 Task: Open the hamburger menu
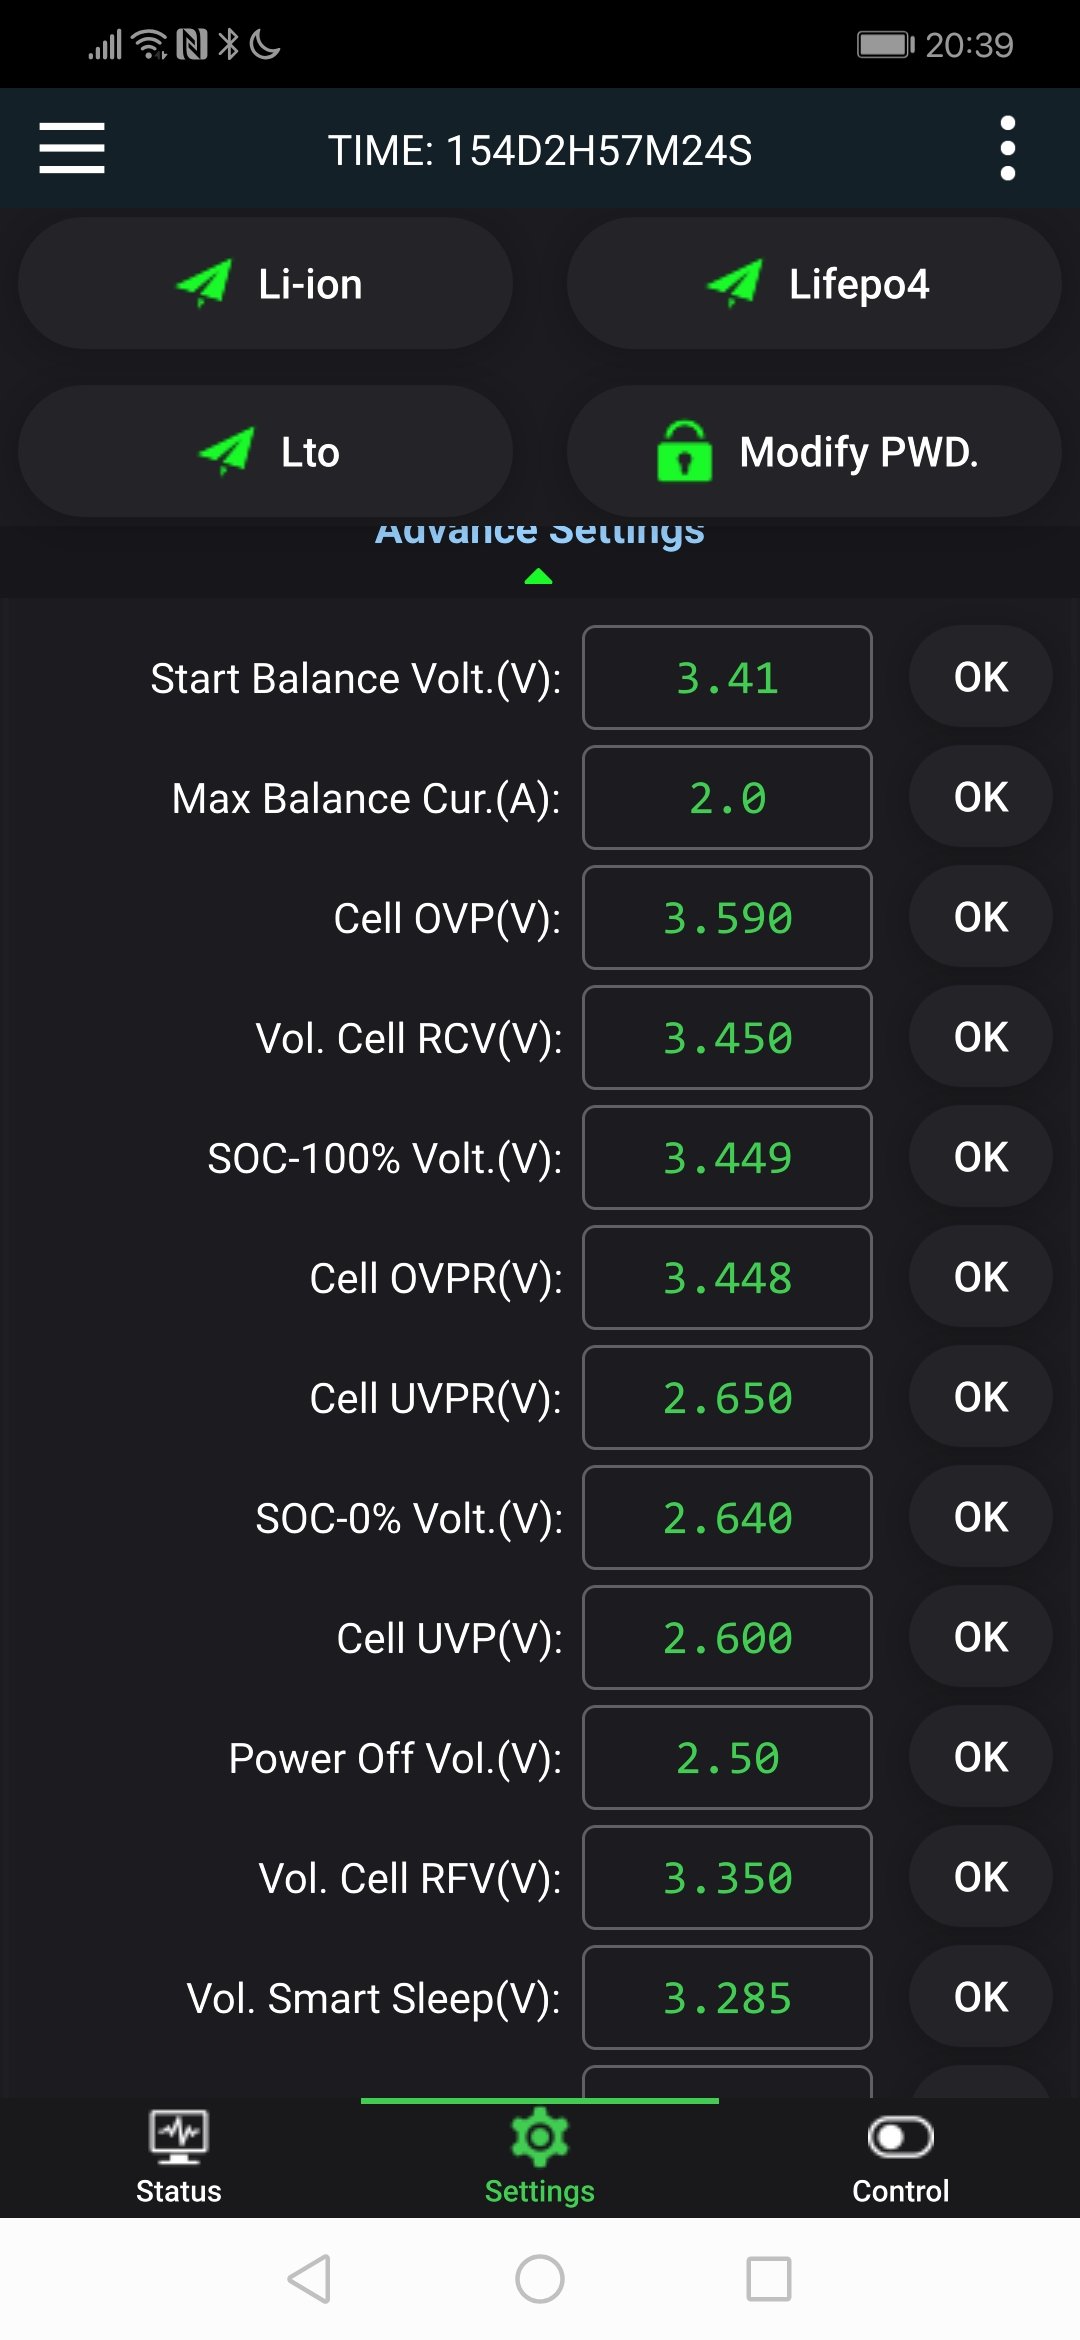72,148
